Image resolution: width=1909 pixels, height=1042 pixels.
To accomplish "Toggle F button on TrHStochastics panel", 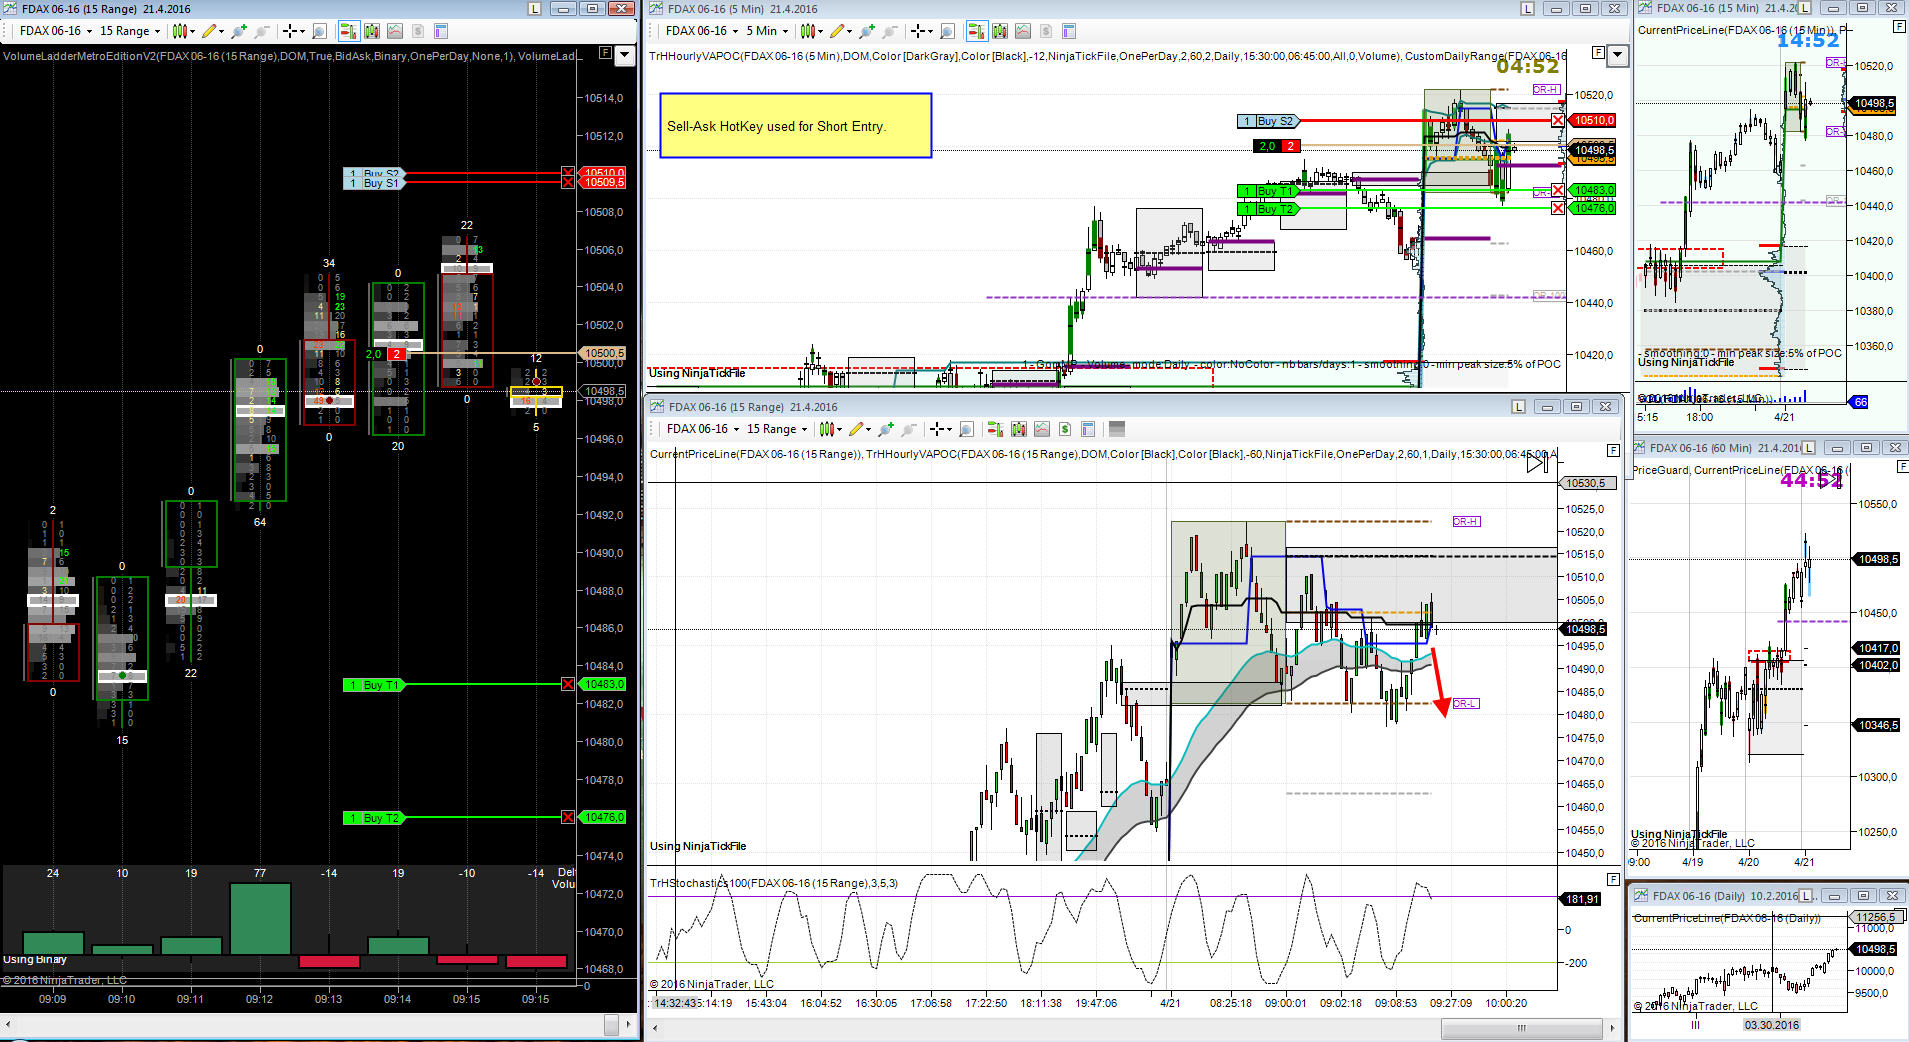I will (1613, 879).
